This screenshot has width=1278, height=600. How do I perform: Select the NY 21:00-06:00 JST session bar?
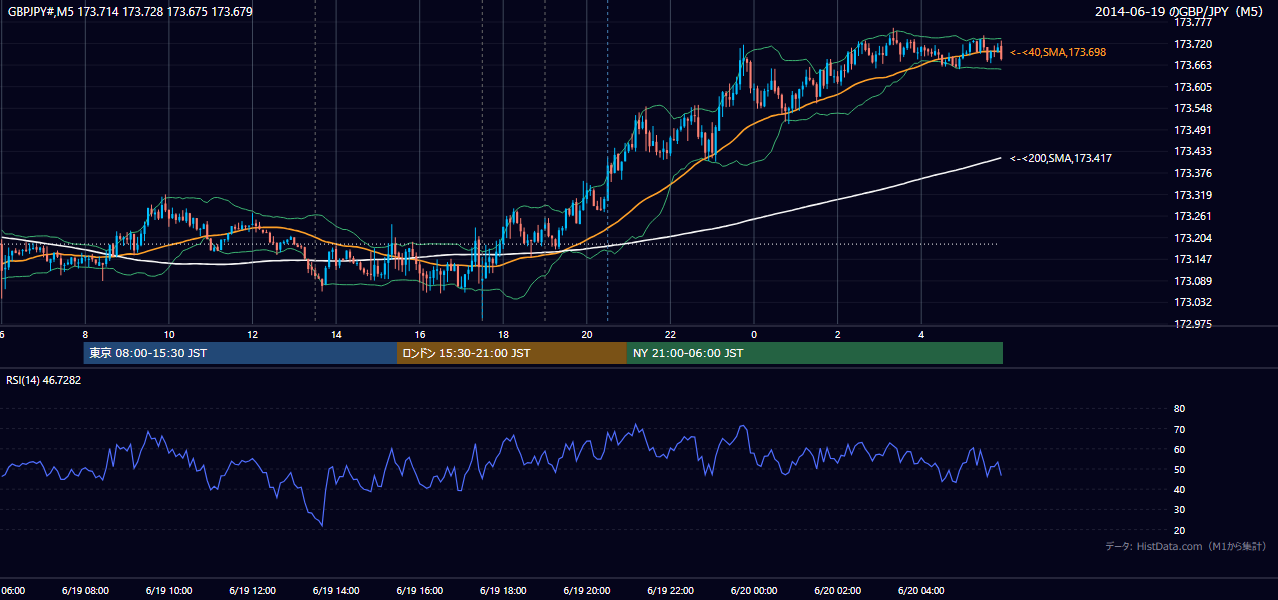point(815,353)
